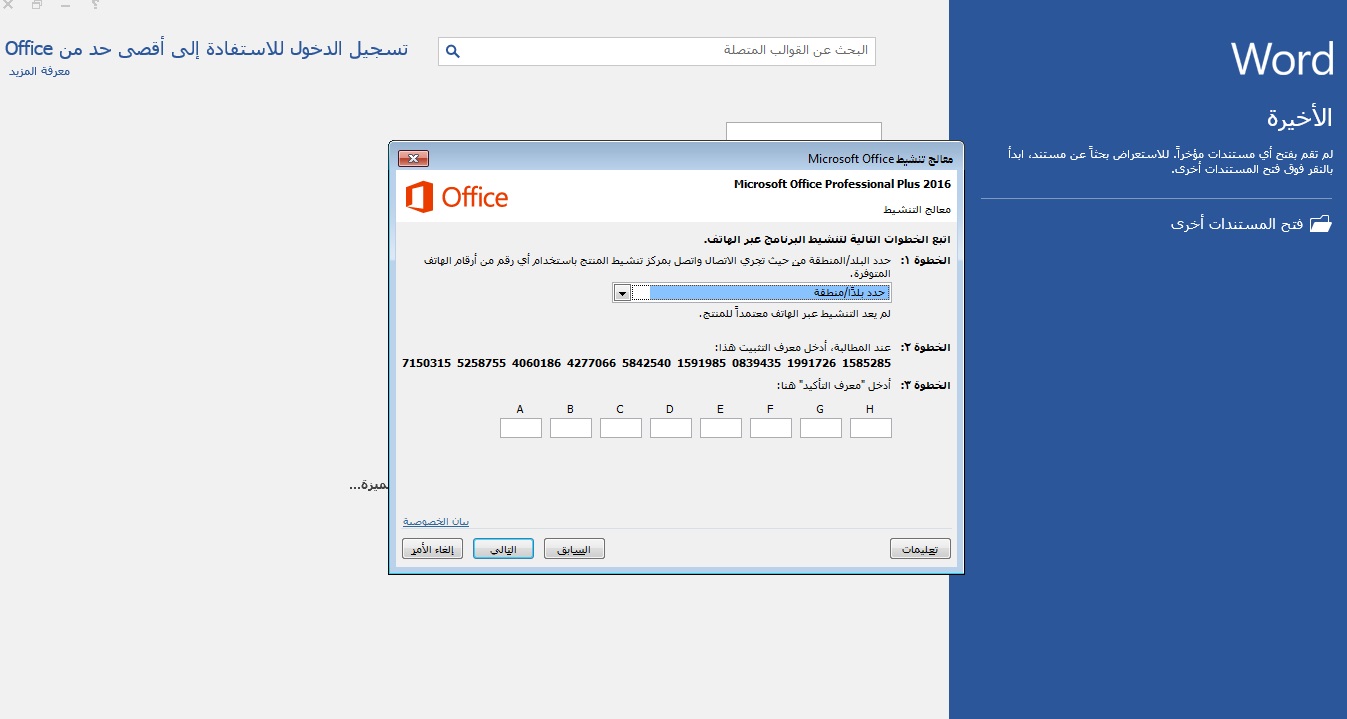
Task: Click confirmation ID field H
Action: click(871, 428)
